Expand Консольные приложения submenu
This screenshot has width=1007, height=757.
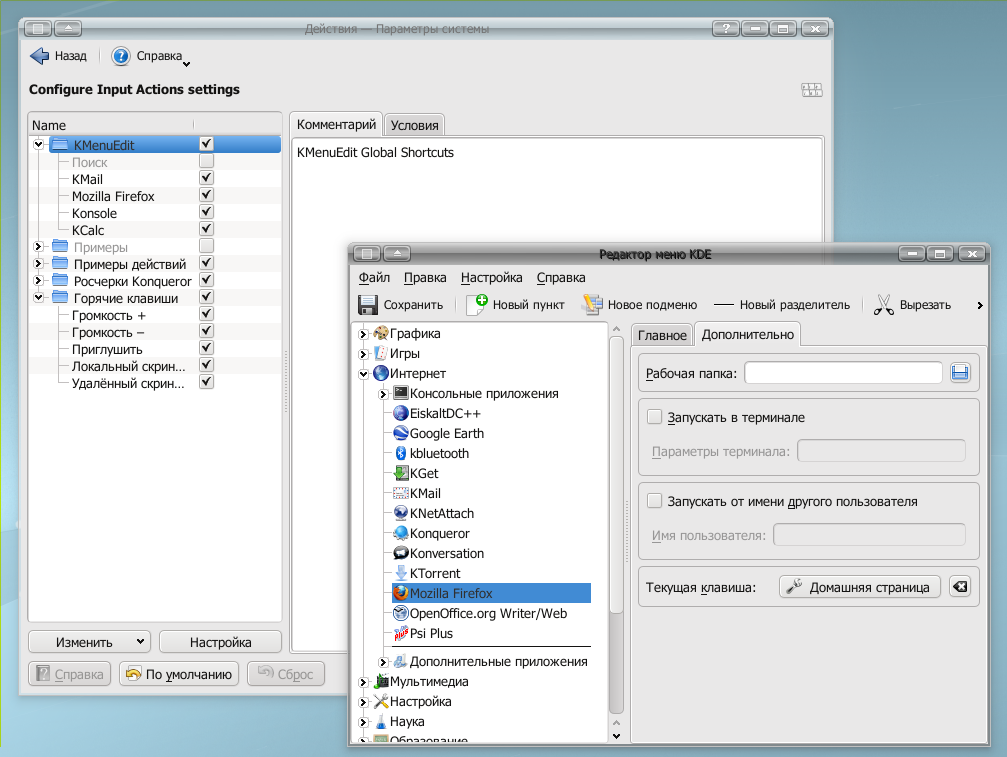click(383, 394)
